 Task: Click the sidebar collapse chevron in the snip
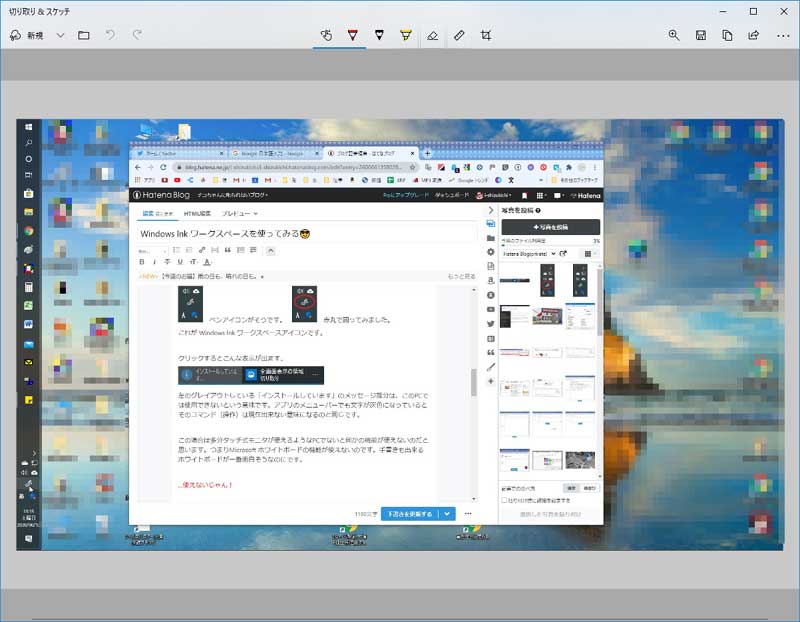(x=491, y=210)
